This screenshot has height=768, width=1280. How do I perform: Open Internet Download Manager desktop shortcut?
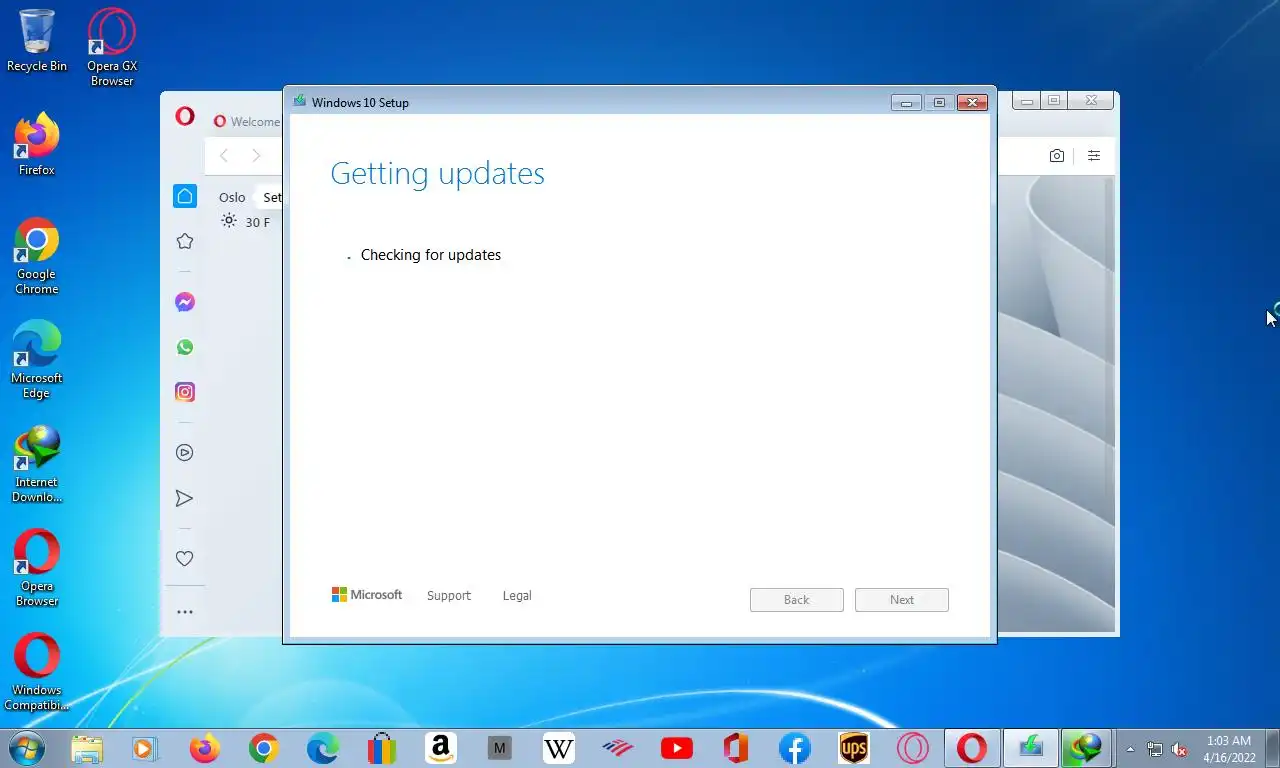coord(37,464)
